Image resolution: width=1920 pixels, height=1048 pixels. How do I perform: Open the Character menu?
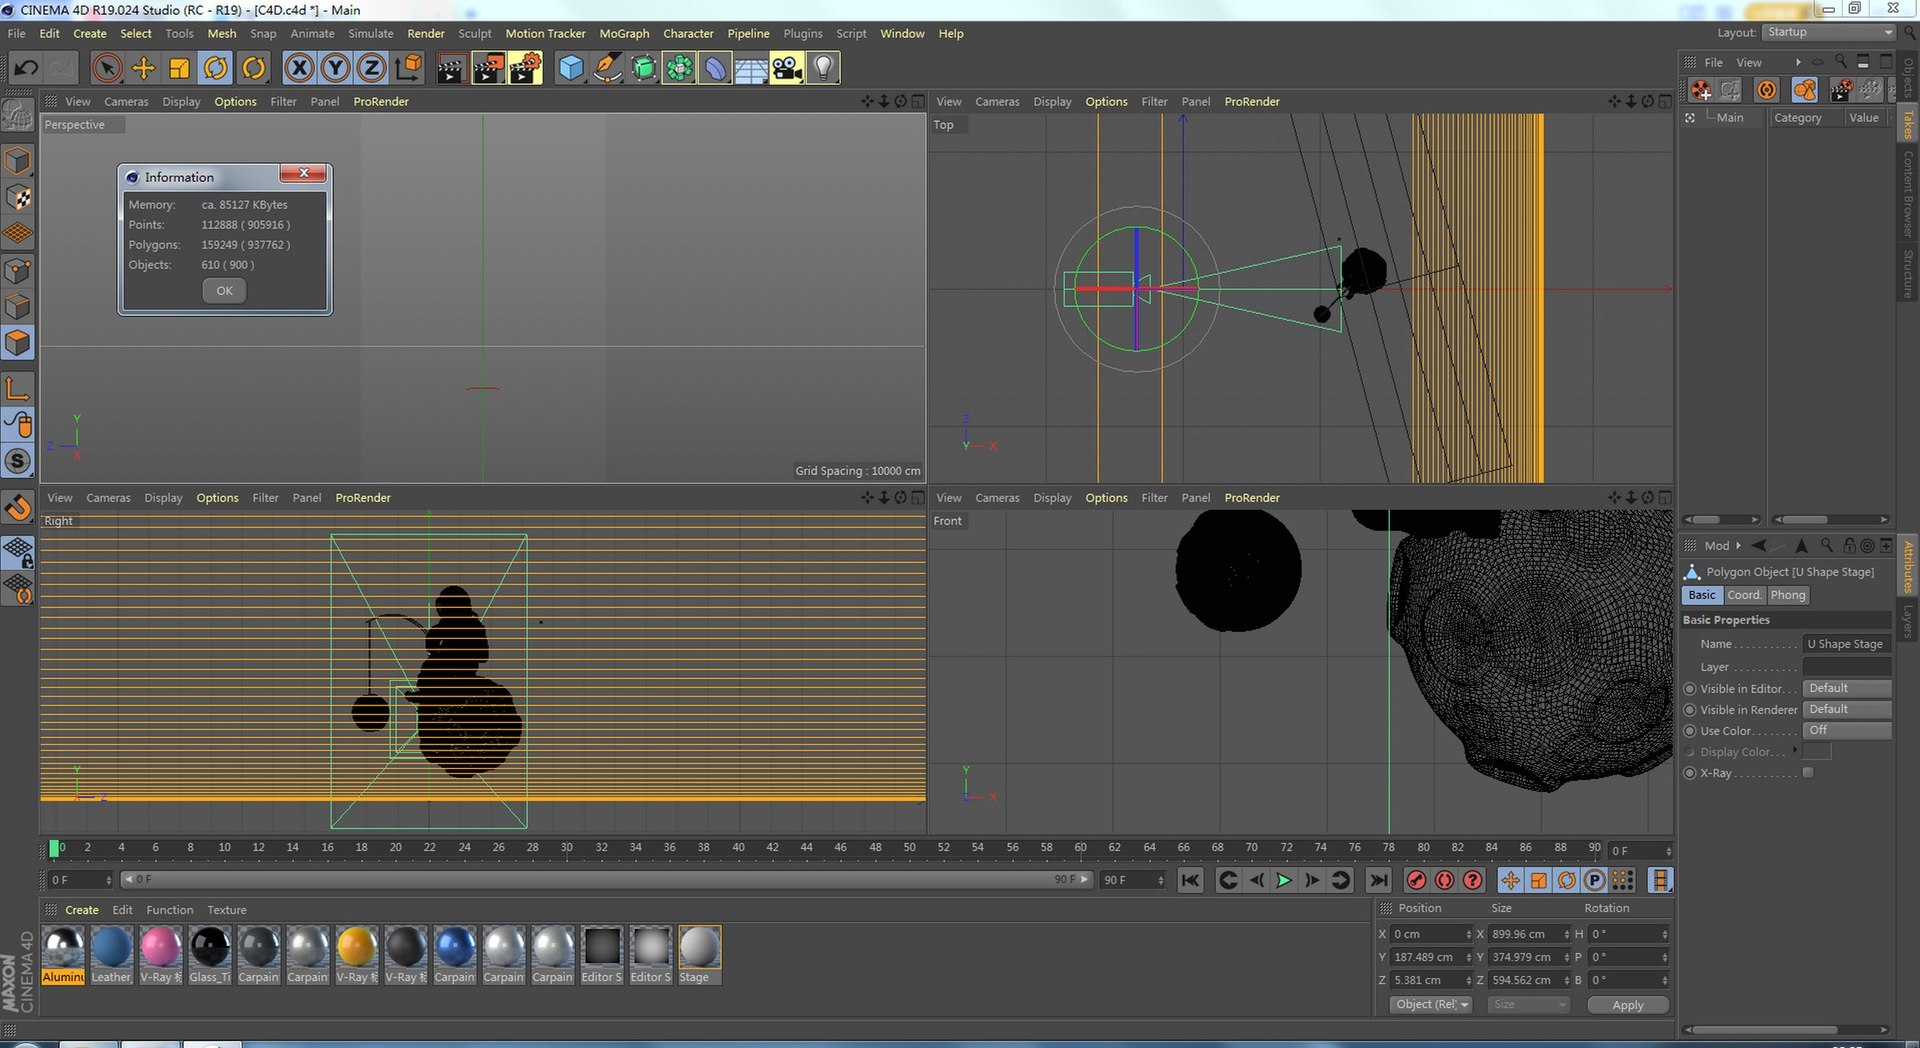[x=688, y=33]
